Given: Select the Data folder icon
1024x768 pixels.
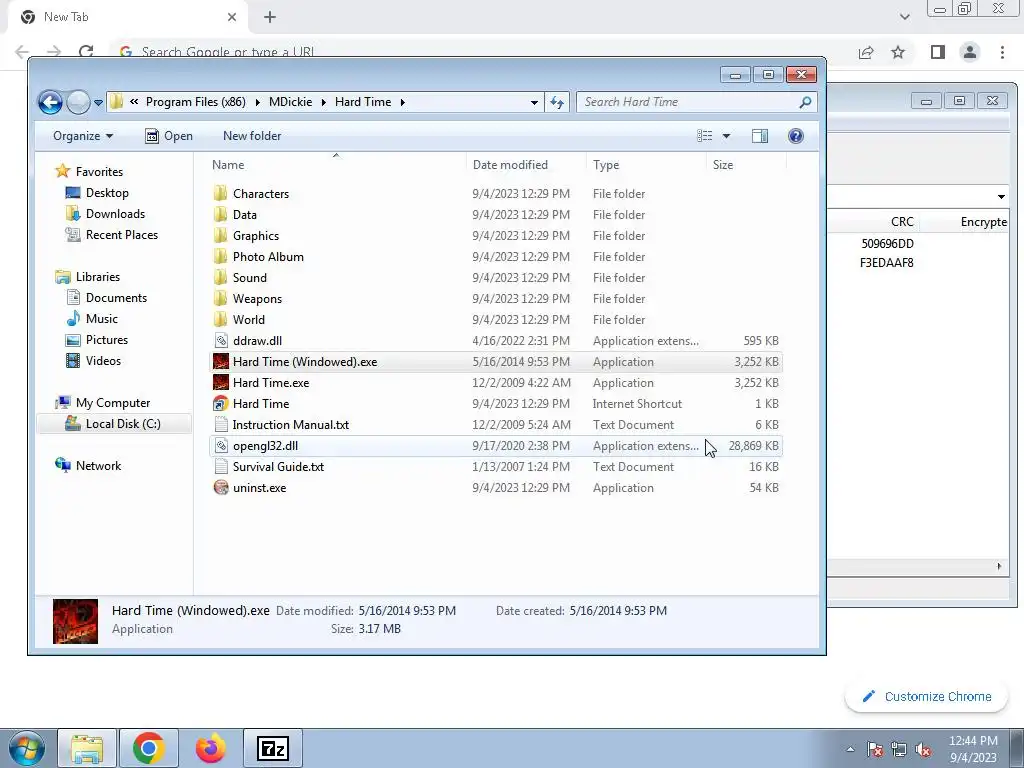Looking at the screenshot, I should [x=221, y=214].
